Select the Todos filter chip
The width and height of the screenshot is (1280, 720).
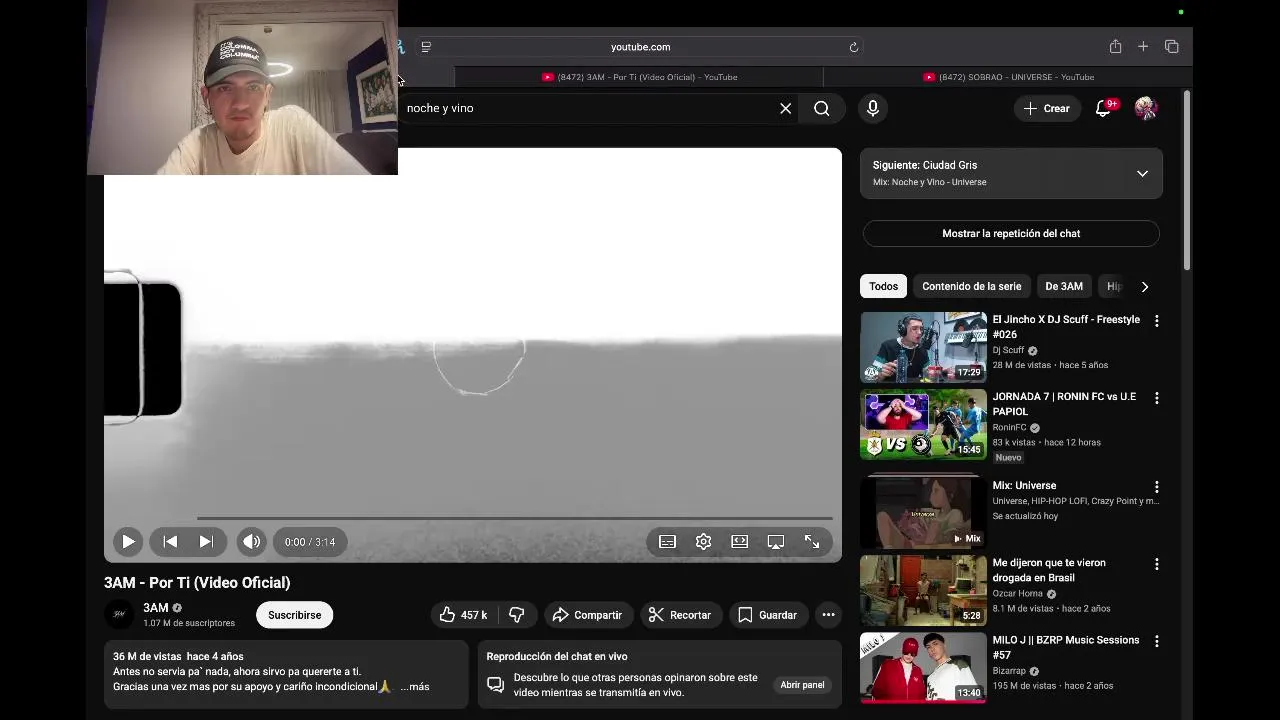(x=883, y=286)
